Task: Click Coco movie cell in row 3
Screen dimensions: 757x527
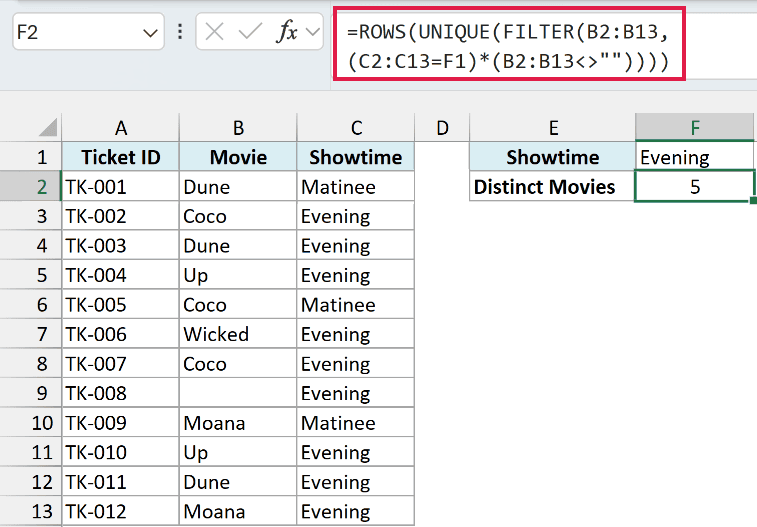Action: point(238,216)
